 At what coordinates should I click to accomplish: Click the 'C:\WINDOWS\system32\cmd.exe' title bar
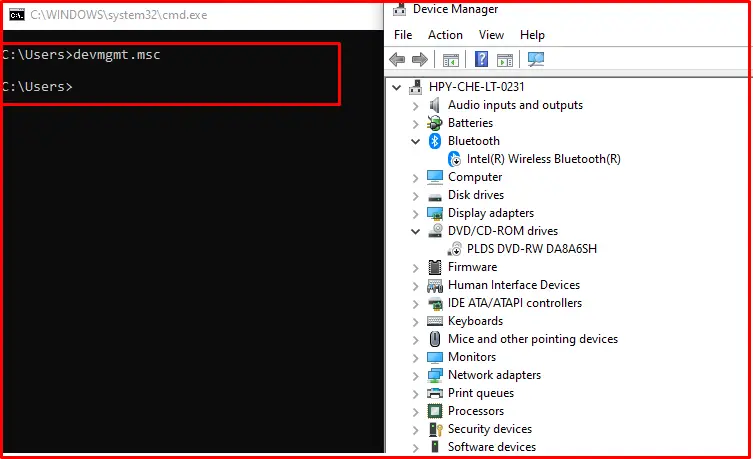[x=192, y=15]
